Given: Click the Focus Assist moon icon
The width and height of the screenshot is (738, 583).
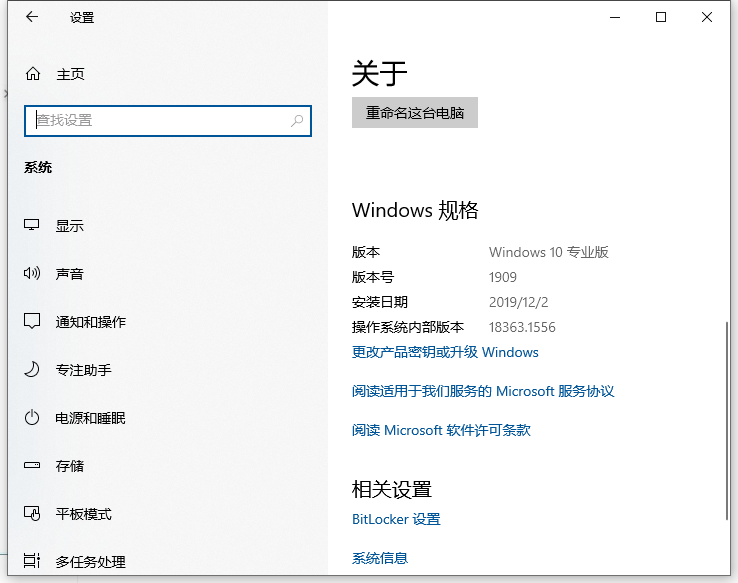Looking at the screenshot, I should [32, 370].
